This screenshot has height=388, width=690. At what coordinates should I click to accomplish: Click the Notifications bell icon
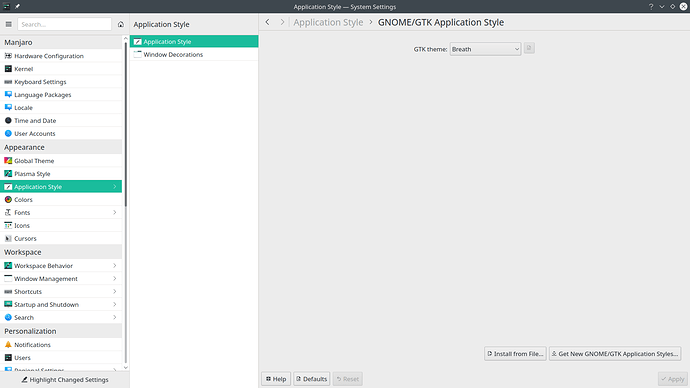tap(8, 344)
